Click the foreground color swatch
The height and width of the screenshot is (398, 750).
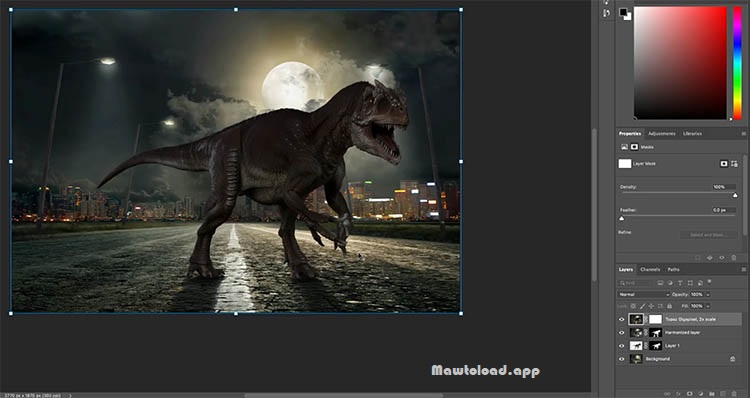point(623,12)
